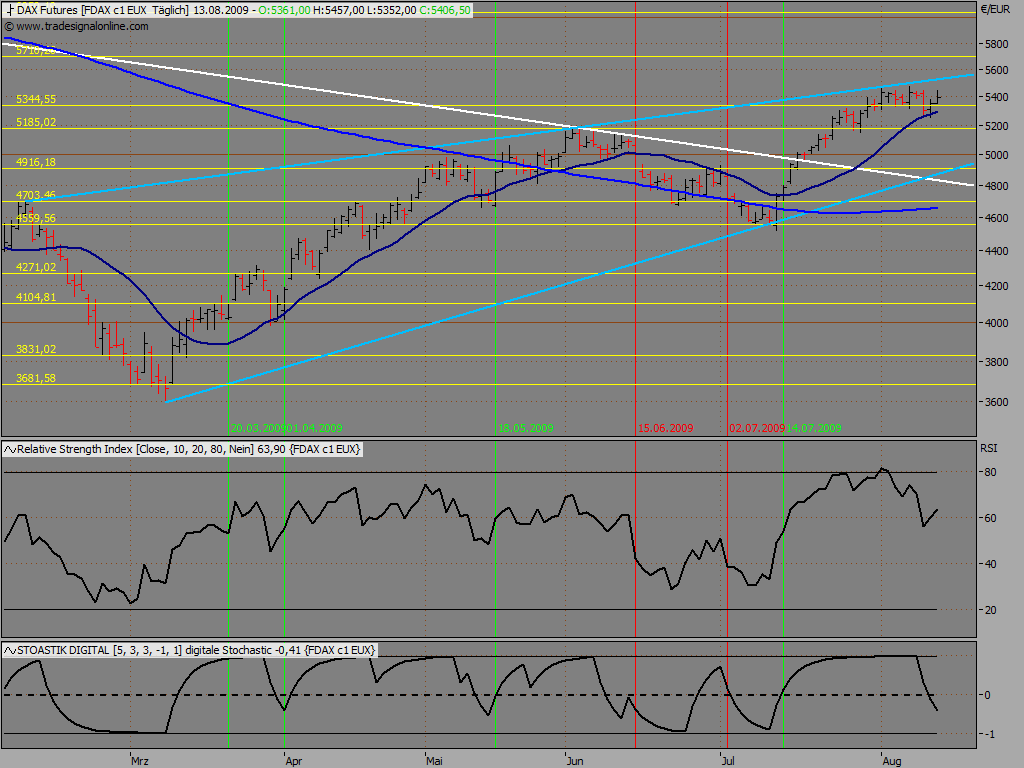The image size is (1024, 768).
Task: Click the 15.06.2009 red date marker
Action: 665,428
